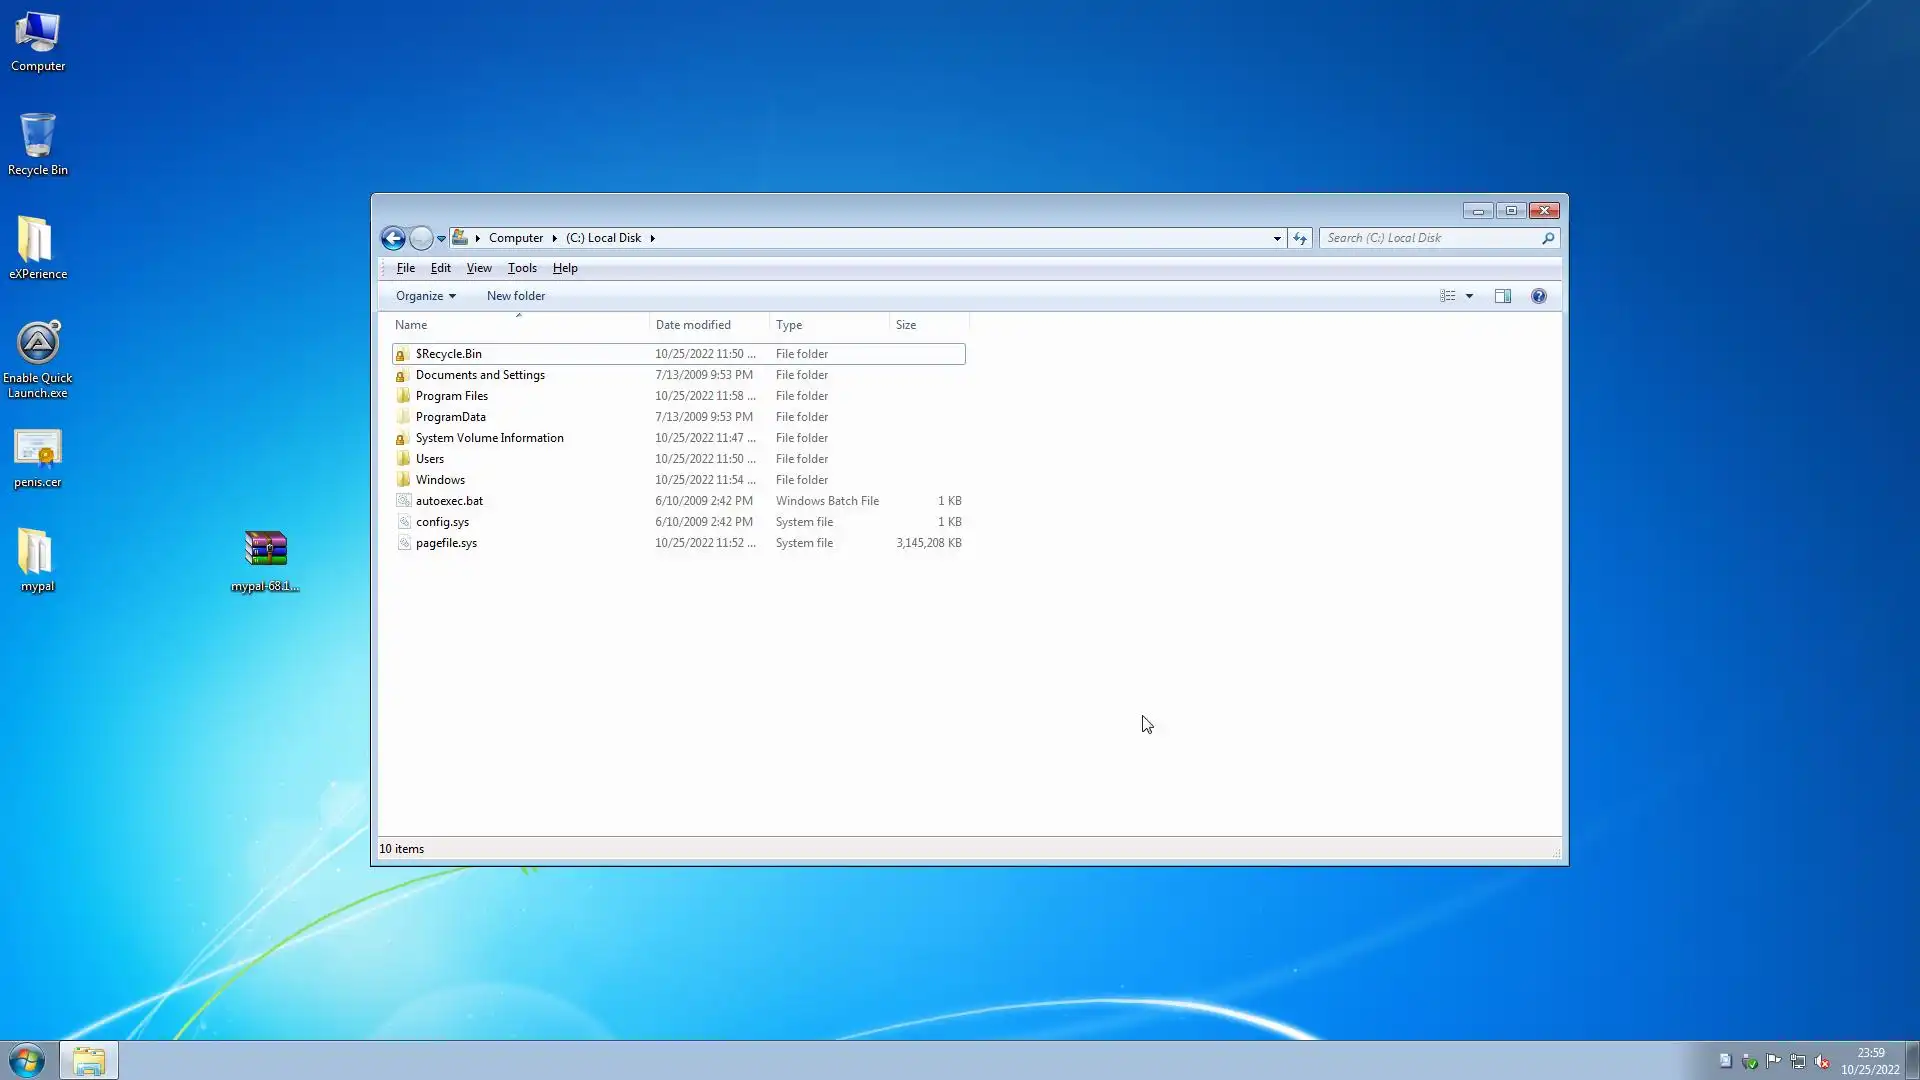Image resolution: width=1920 pixels, height=1080 pixels.
Task: Open the View menu
Action: coord(478,268)
